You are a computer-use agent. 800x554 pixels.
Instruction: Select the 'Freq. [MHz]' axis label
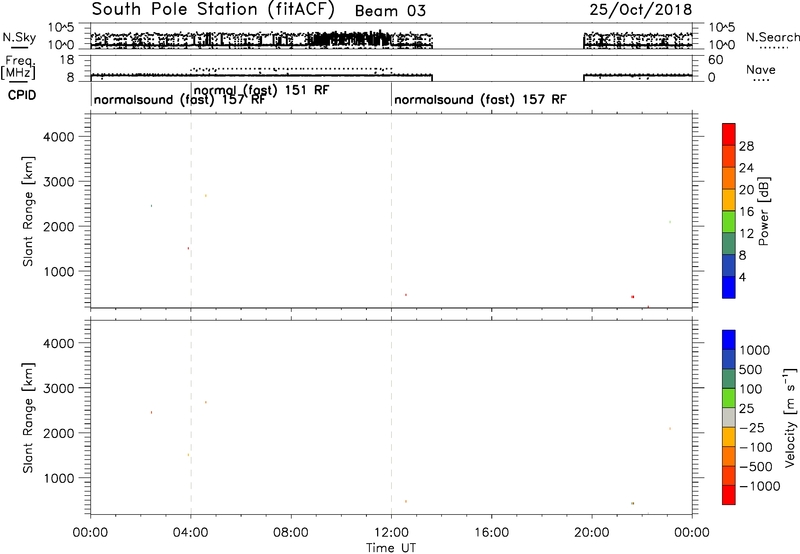(19, 67)
